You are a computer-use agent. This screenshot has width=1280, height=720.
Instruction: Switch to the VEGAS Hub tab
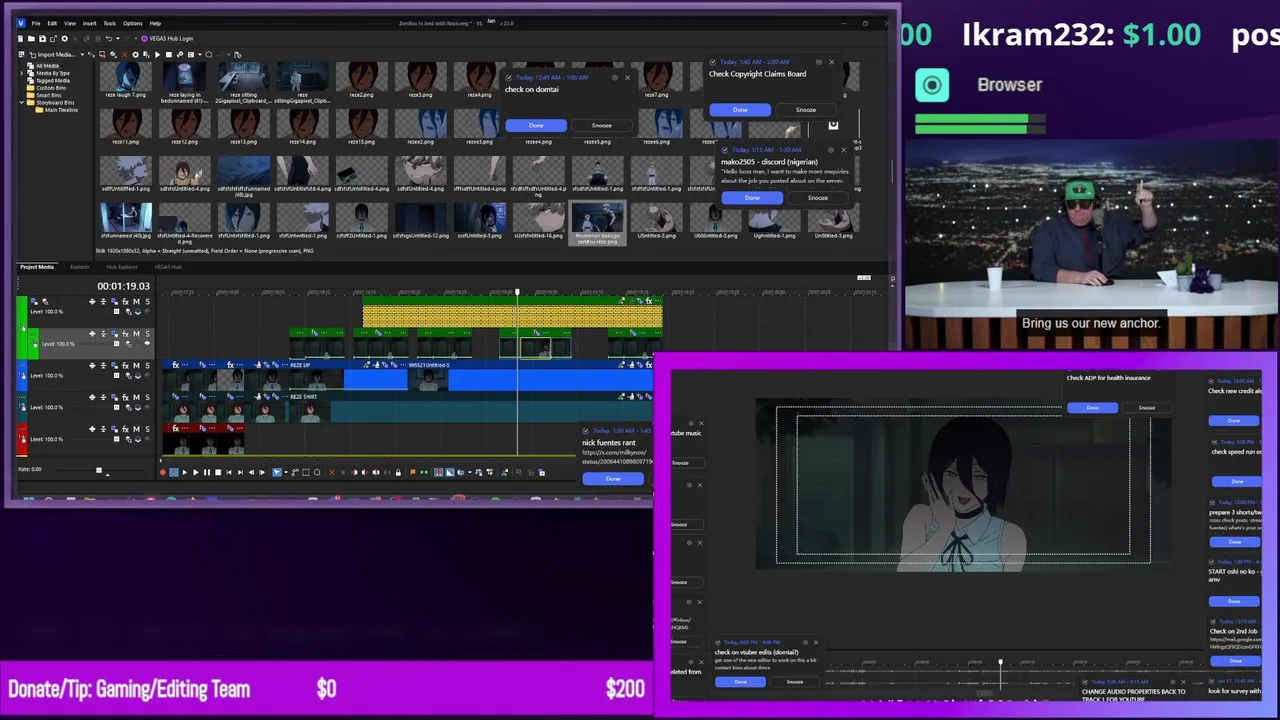pos(167,267)
